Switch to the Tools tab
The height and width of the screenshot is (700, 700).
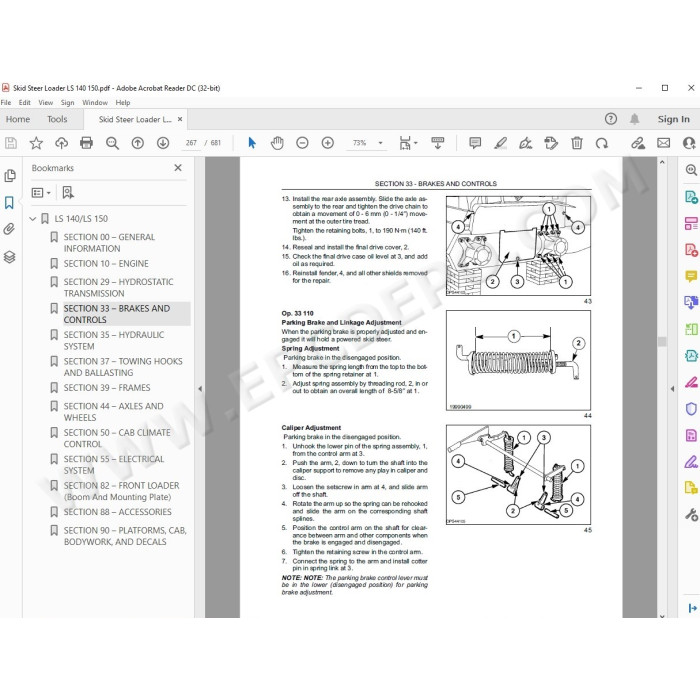point(57,119)
